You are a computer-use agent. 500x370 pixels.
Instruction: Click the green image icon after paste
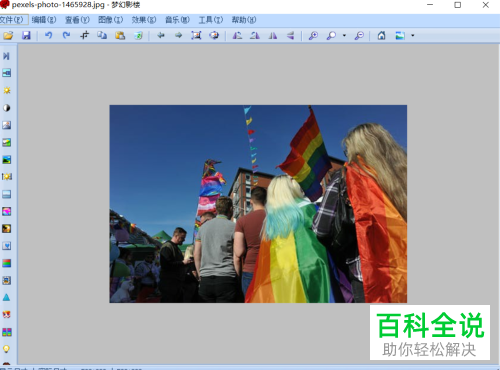138,35
